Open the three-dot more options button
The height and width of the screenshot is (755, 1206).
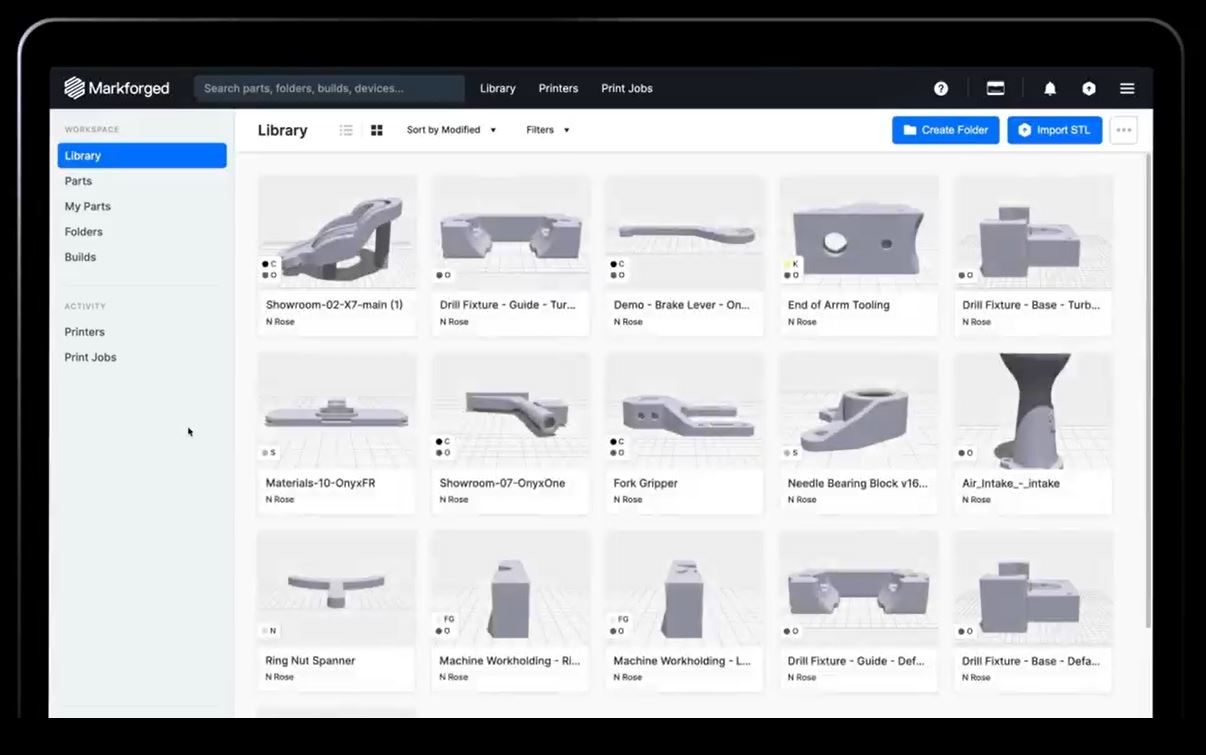pyautogui.click(x=1123, y=130)
